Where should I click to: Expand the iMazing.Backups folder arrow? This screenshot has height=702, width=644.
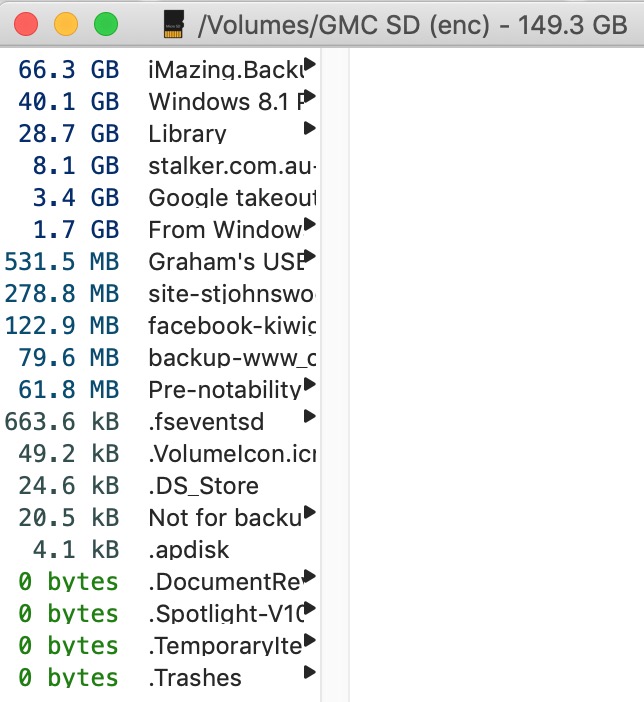point(310,65)
